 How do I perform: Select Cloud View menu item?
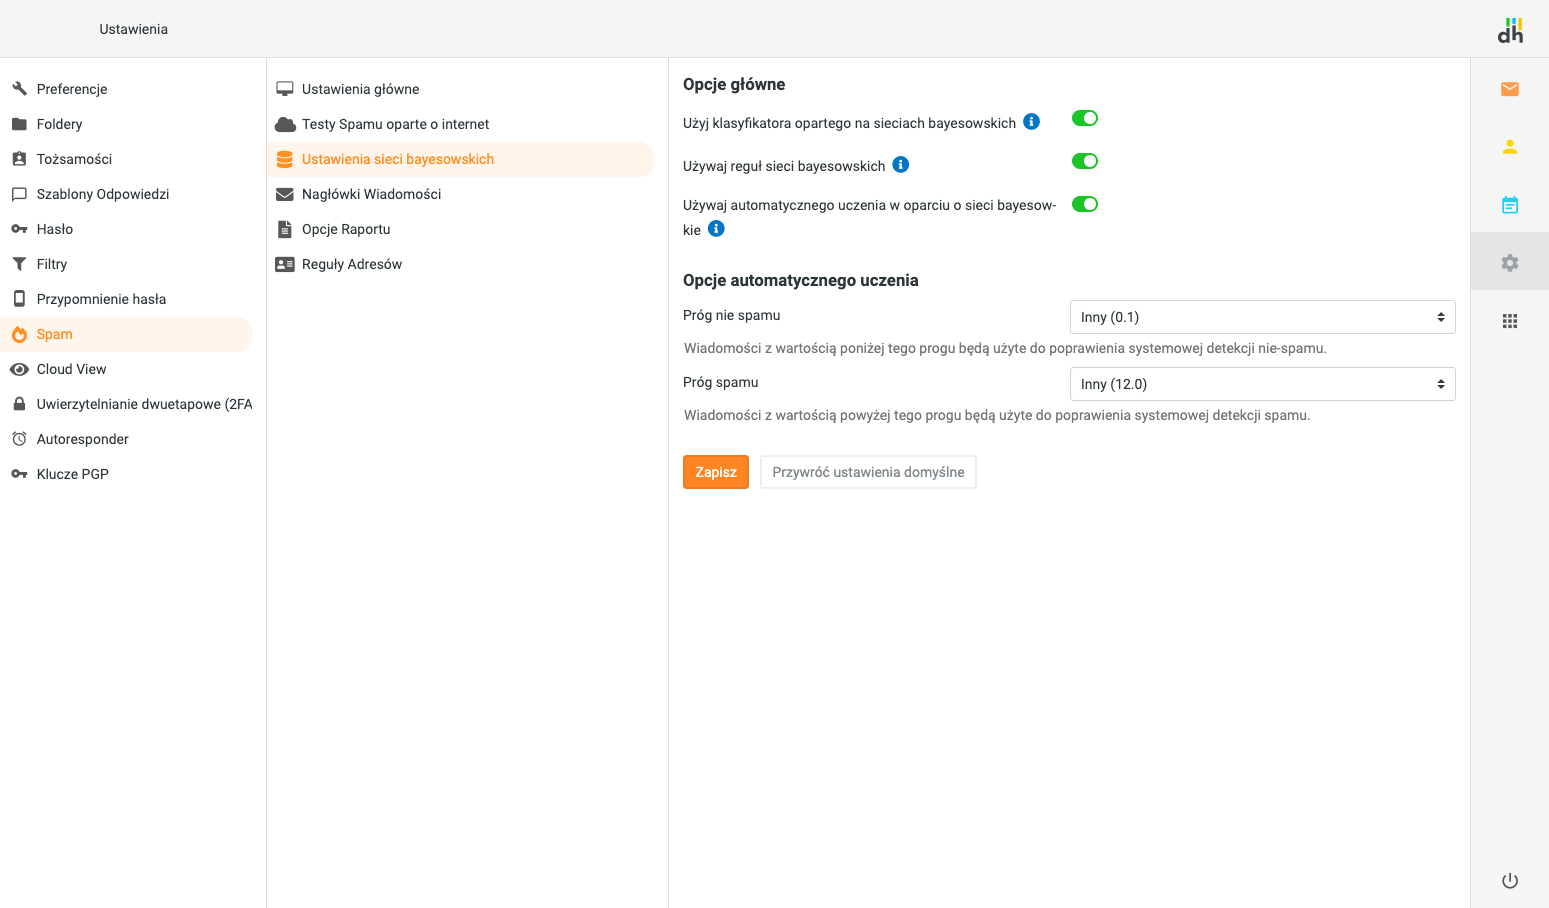(x=126, y=369)
